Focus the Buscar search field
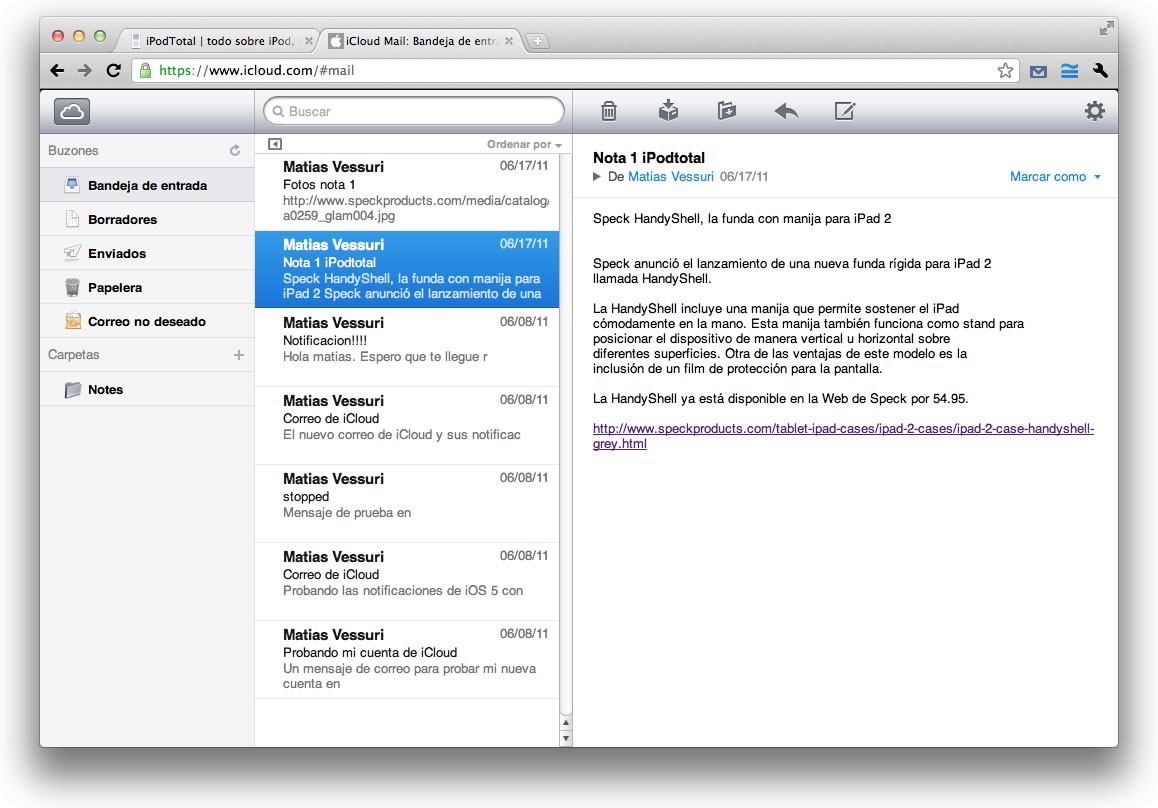 [x=414, y=112]
